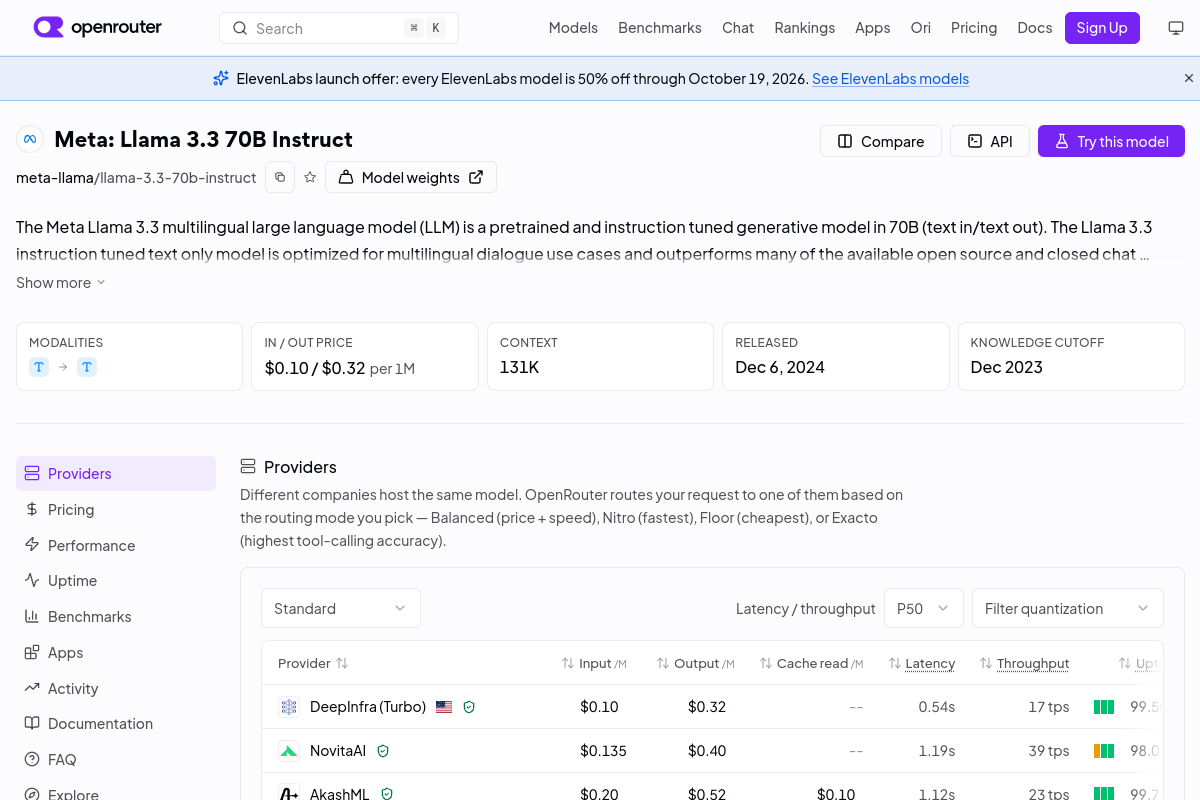
Task: Sort by Input price column
Action: tap(594, 663)
